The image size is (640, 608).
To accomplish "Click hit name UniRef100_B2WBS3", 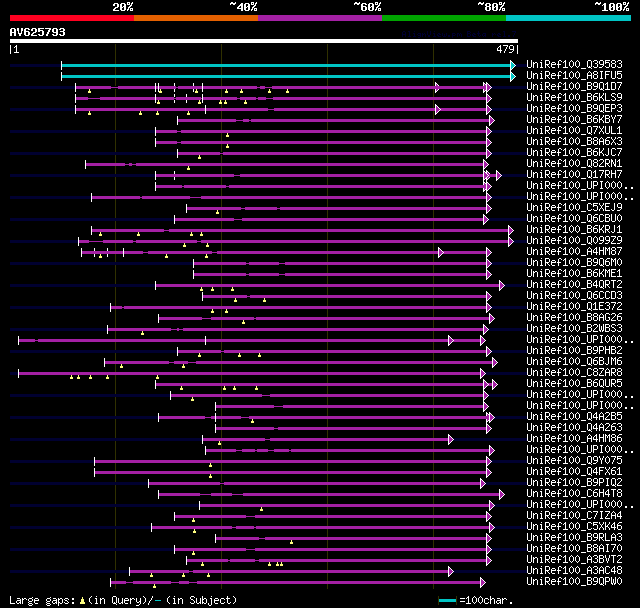I will [574, 328].
